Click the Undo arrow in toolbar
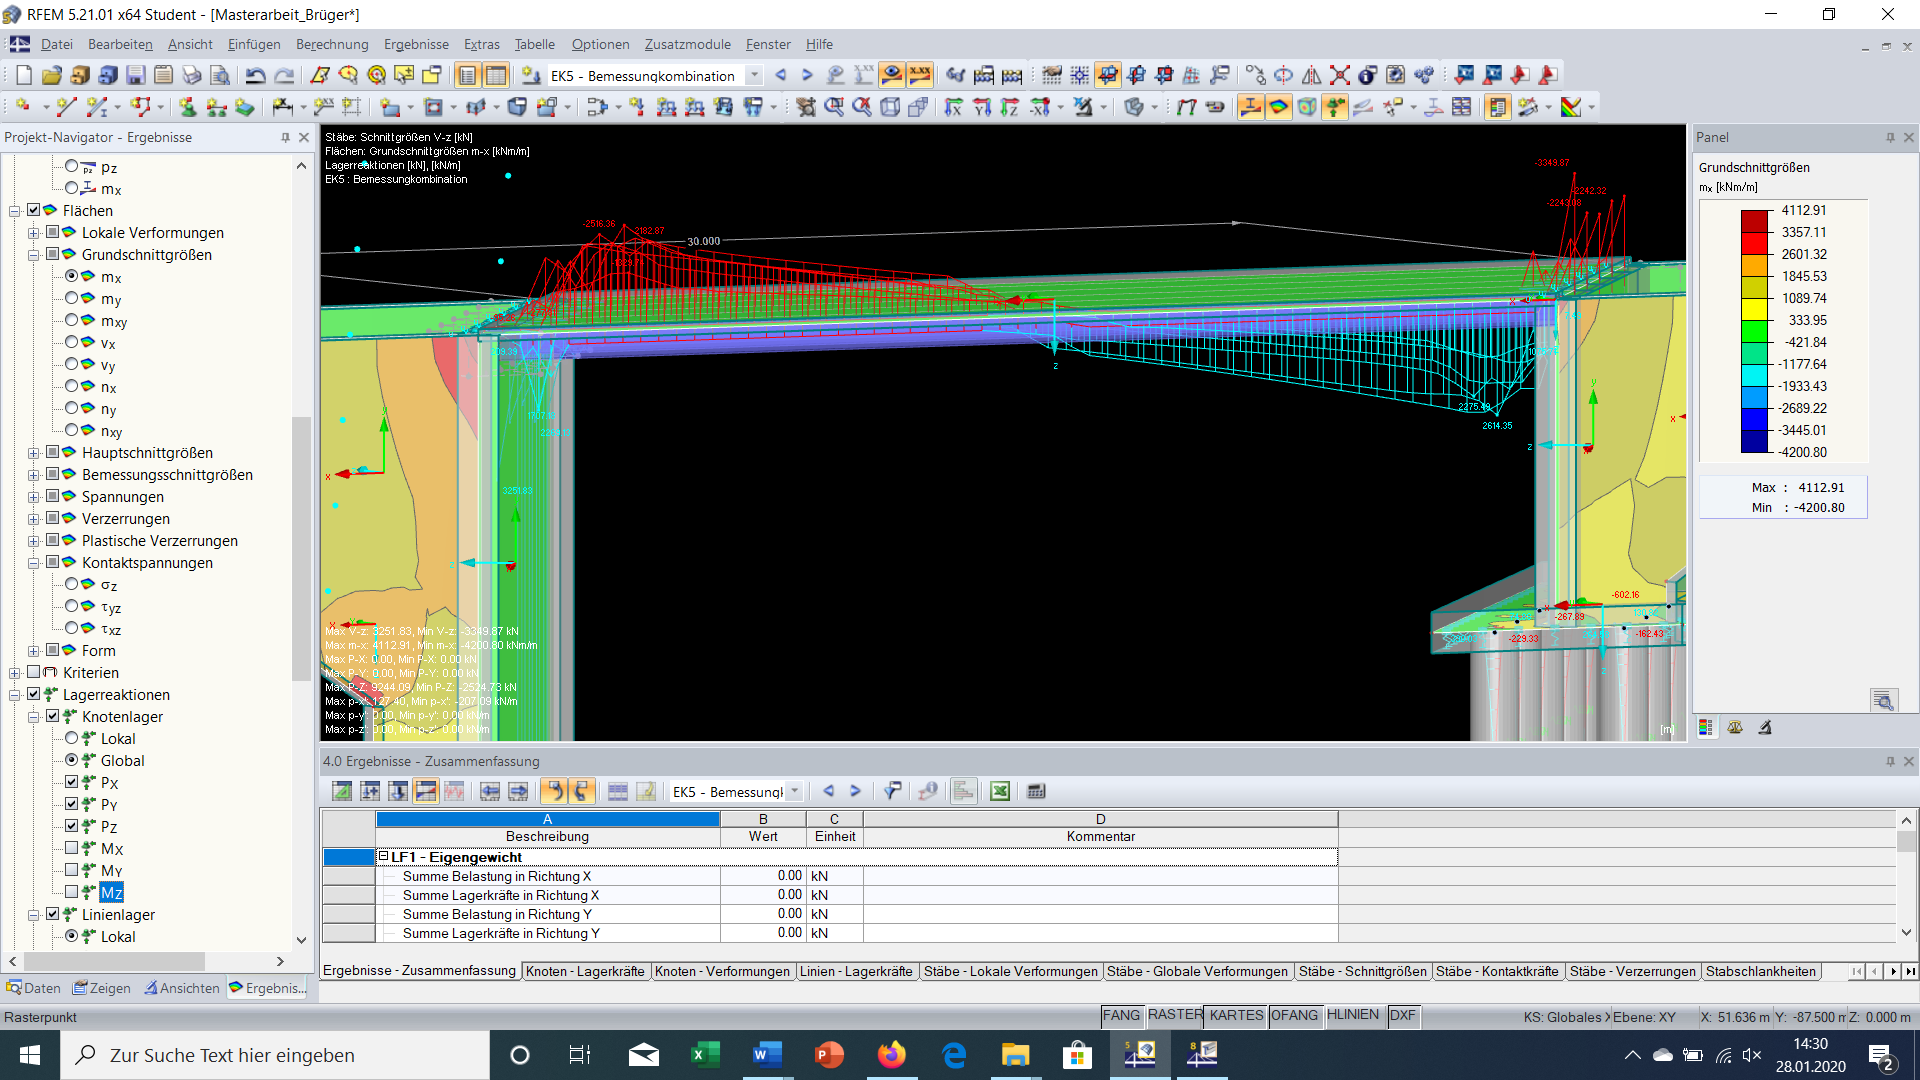Image resolution: width=1920 pixels, height=1080 pixels. (x=256, y=75)
